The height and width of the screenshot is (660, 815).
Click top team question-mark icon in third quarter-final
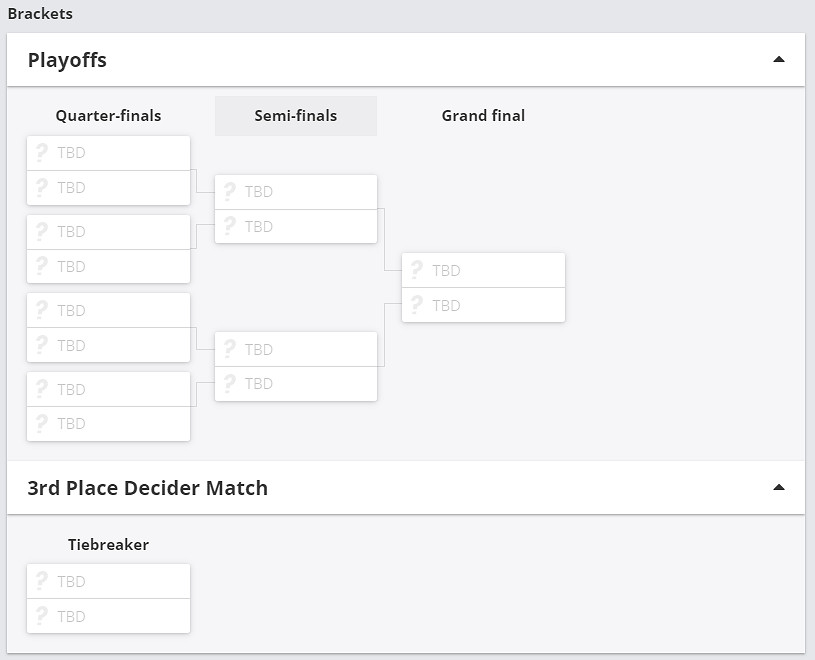click(42, 310)
